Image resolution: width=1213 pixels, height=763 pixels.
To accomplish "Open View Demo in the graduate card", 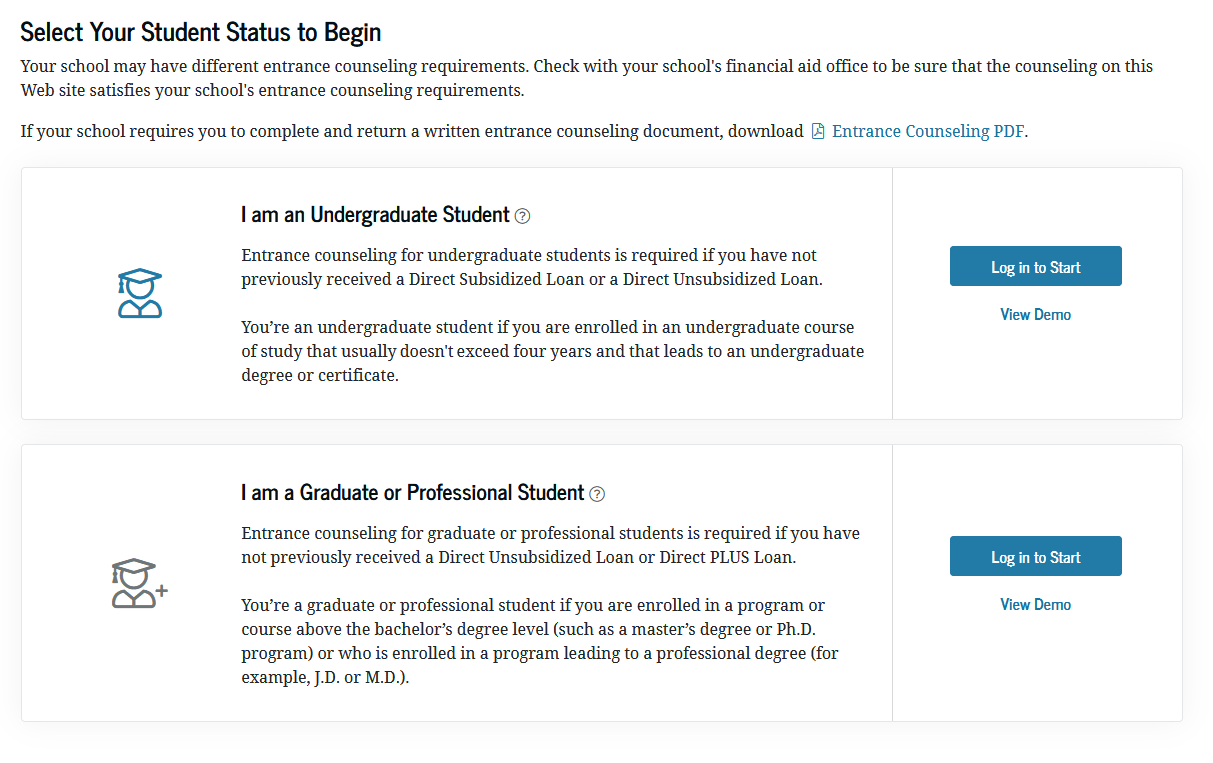I will point(1035,604).
